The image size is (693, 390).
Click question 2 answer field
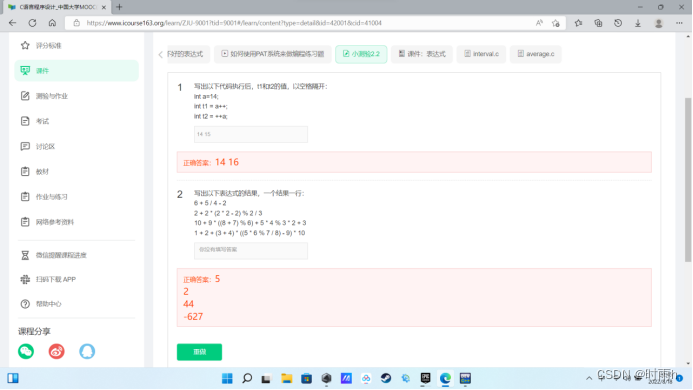pyautogui.click(x=251, y=250)
